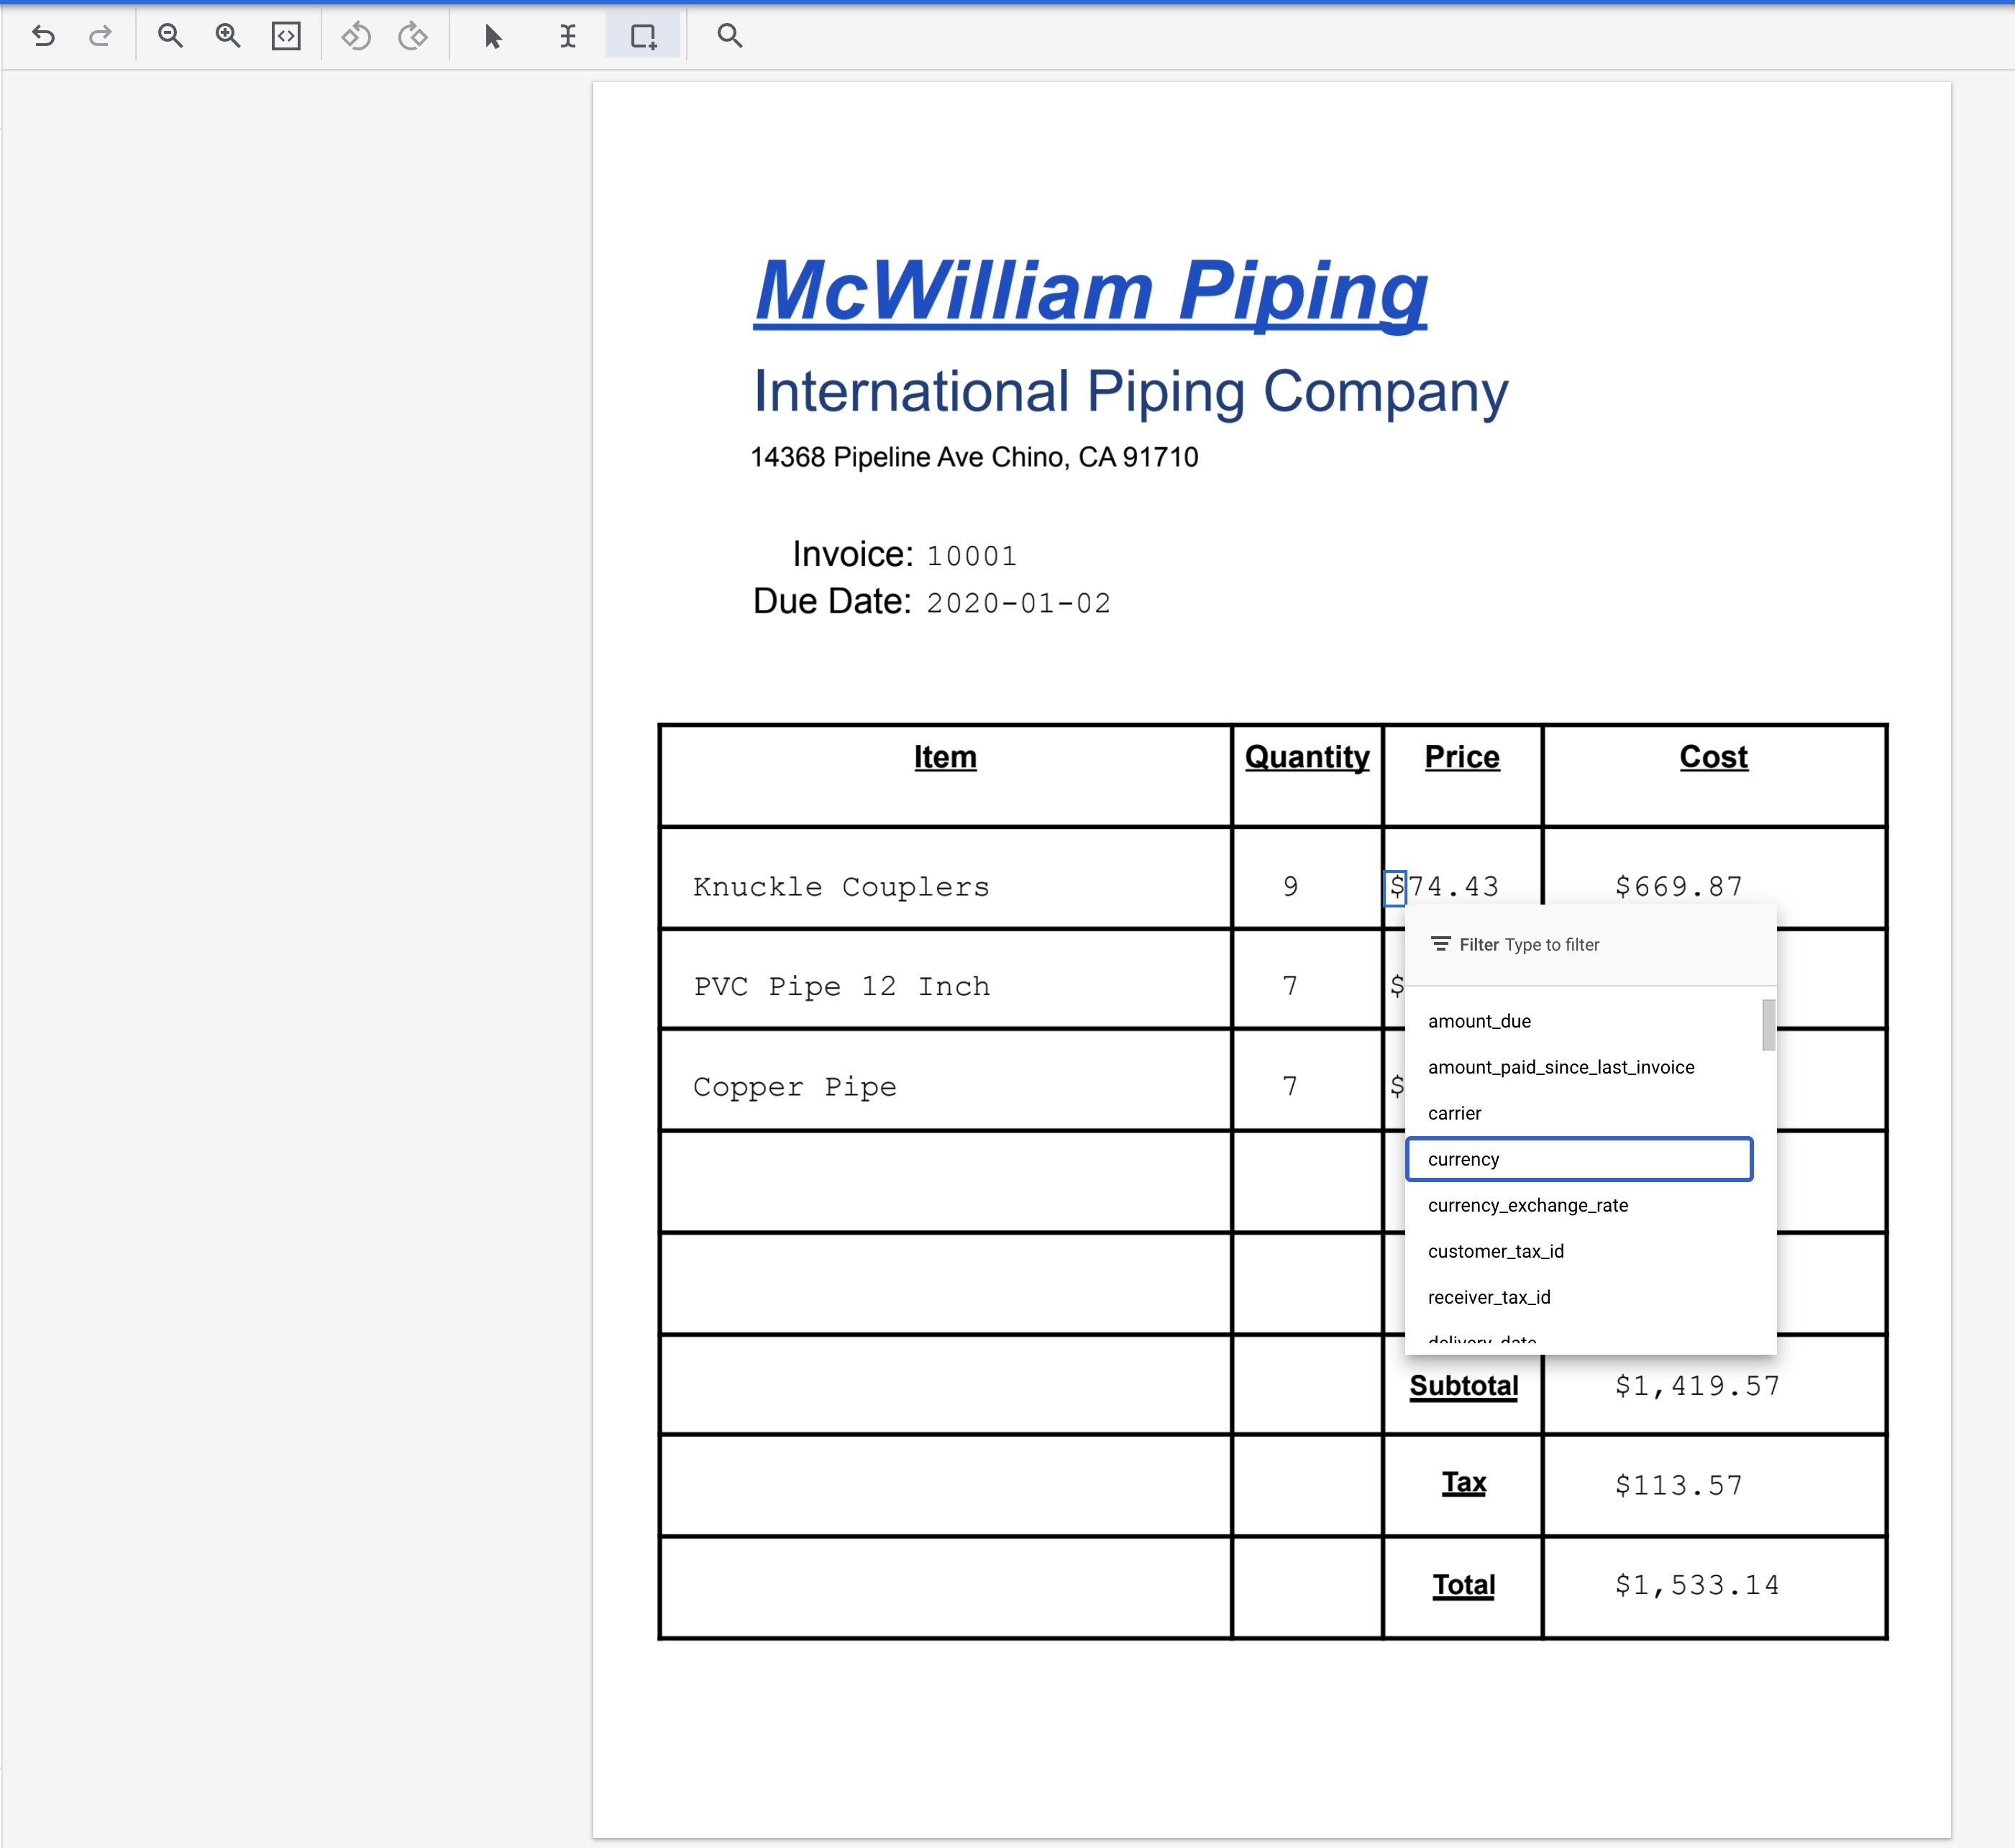Screen dimensions: 2015x1848
Task: Select 'receiver_tax_id' from filter list
Action: [x=1489, y=1297]
